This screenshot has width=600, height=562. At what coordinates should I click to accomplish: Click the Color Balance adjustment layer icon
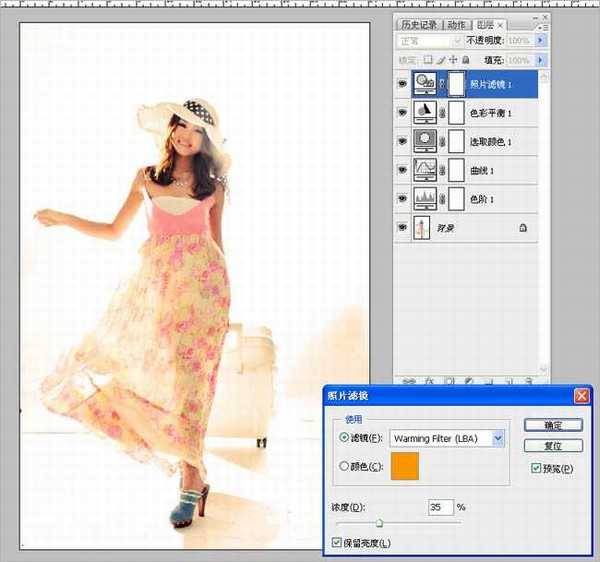[x=425, y=113]
